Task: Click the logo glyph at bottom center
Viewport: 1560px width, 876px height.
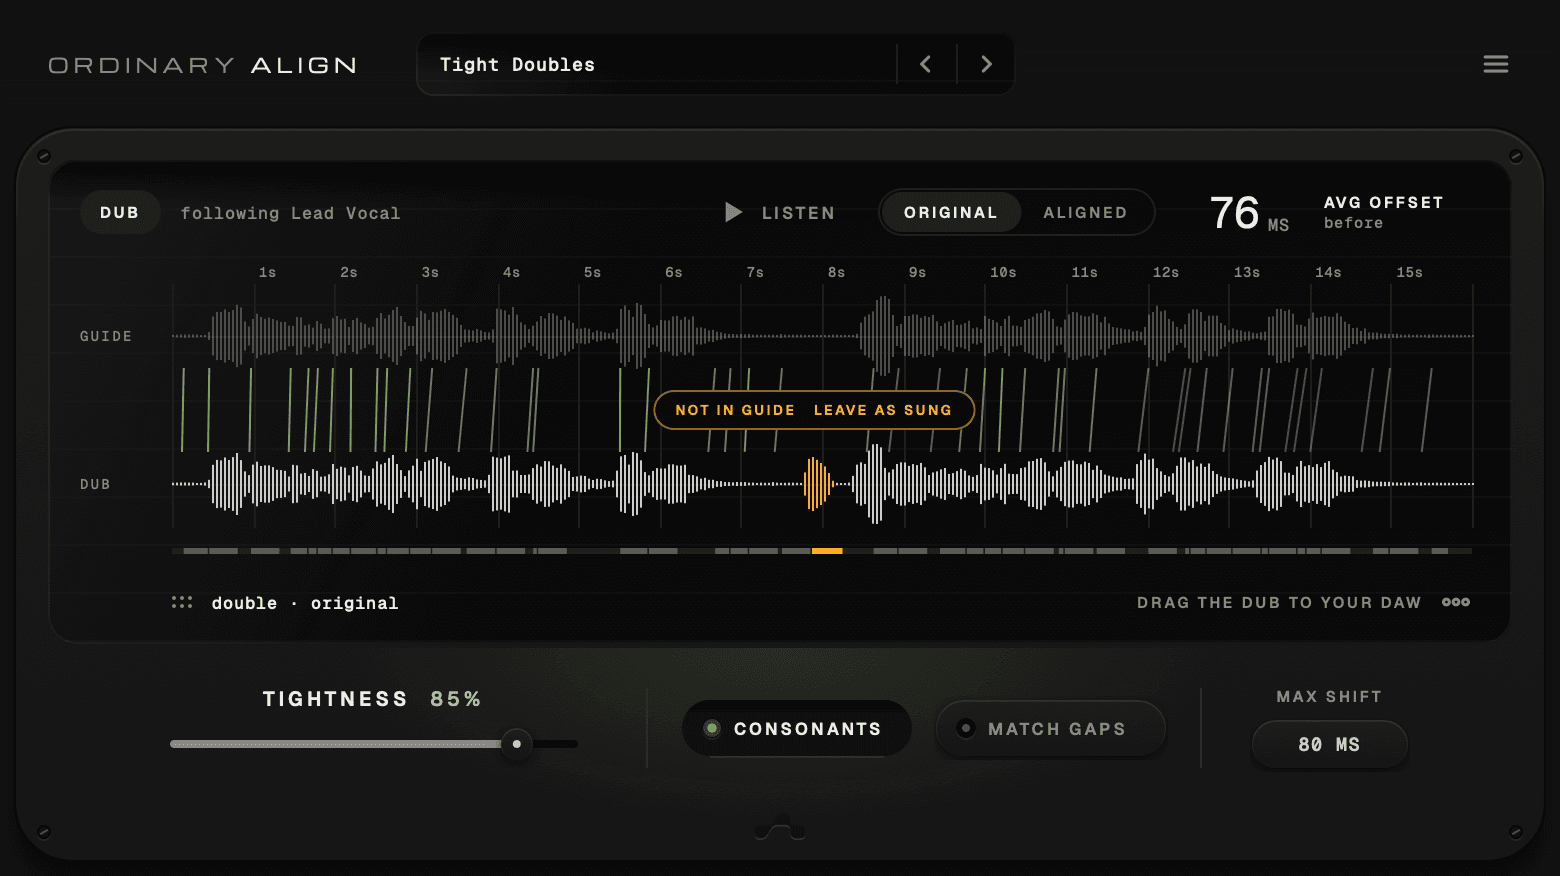Action: pos(780,828)
